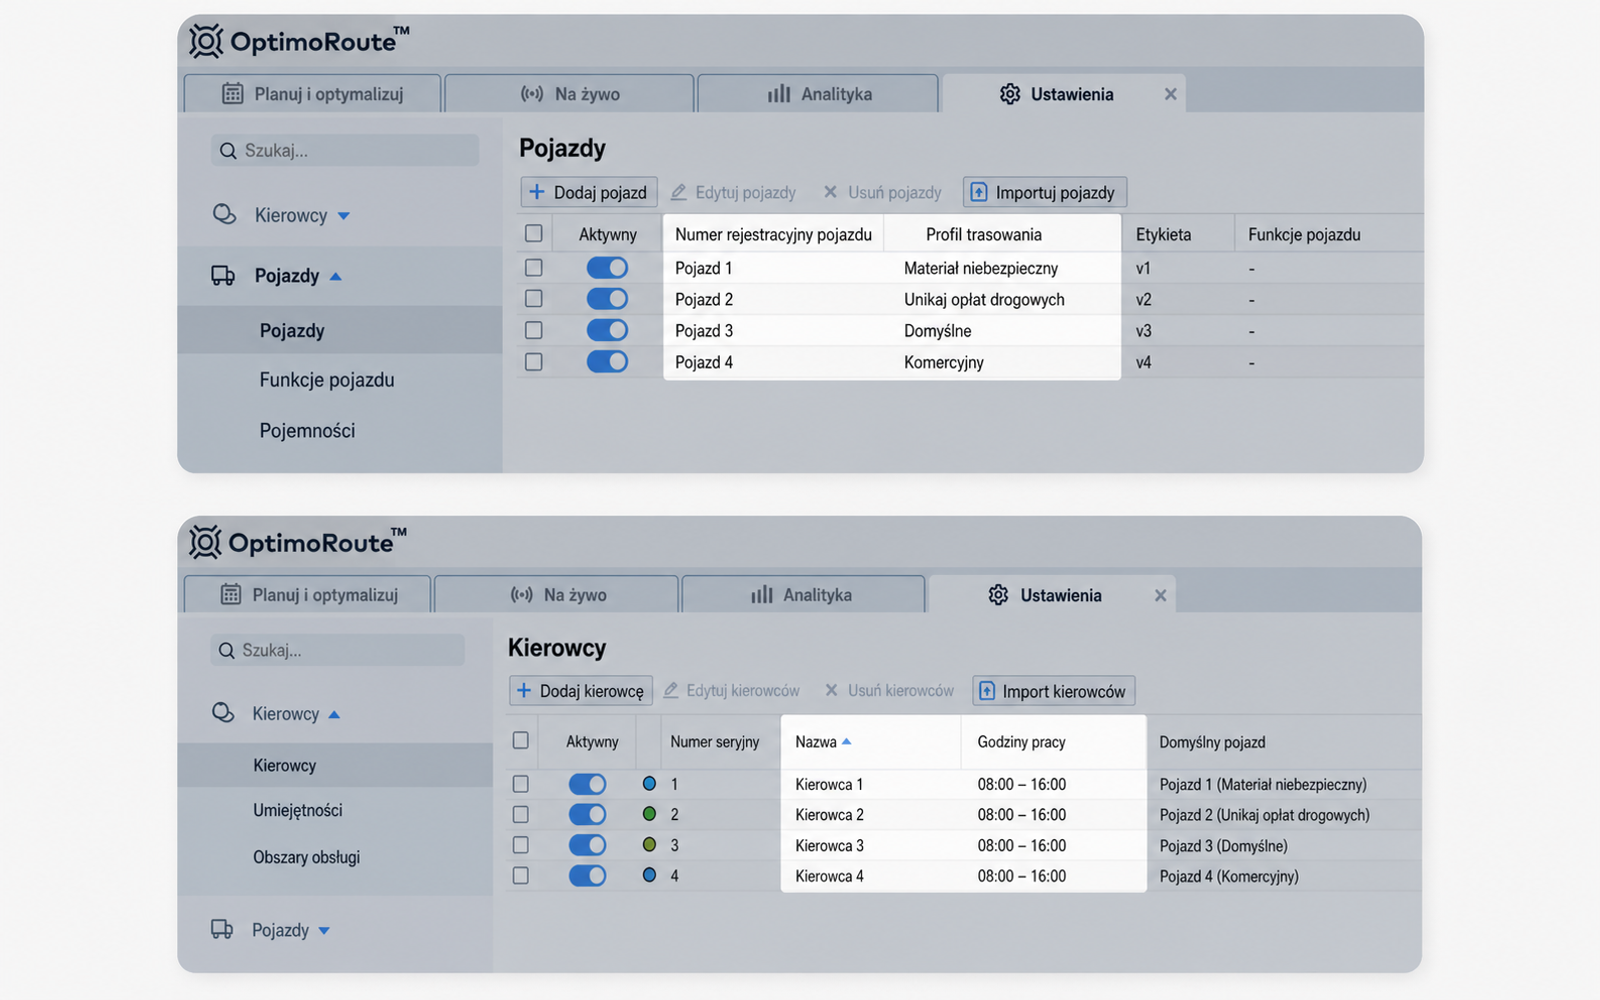Click the X icon of Usuń kierowców

pyautogui.click(x=831, y=690)
